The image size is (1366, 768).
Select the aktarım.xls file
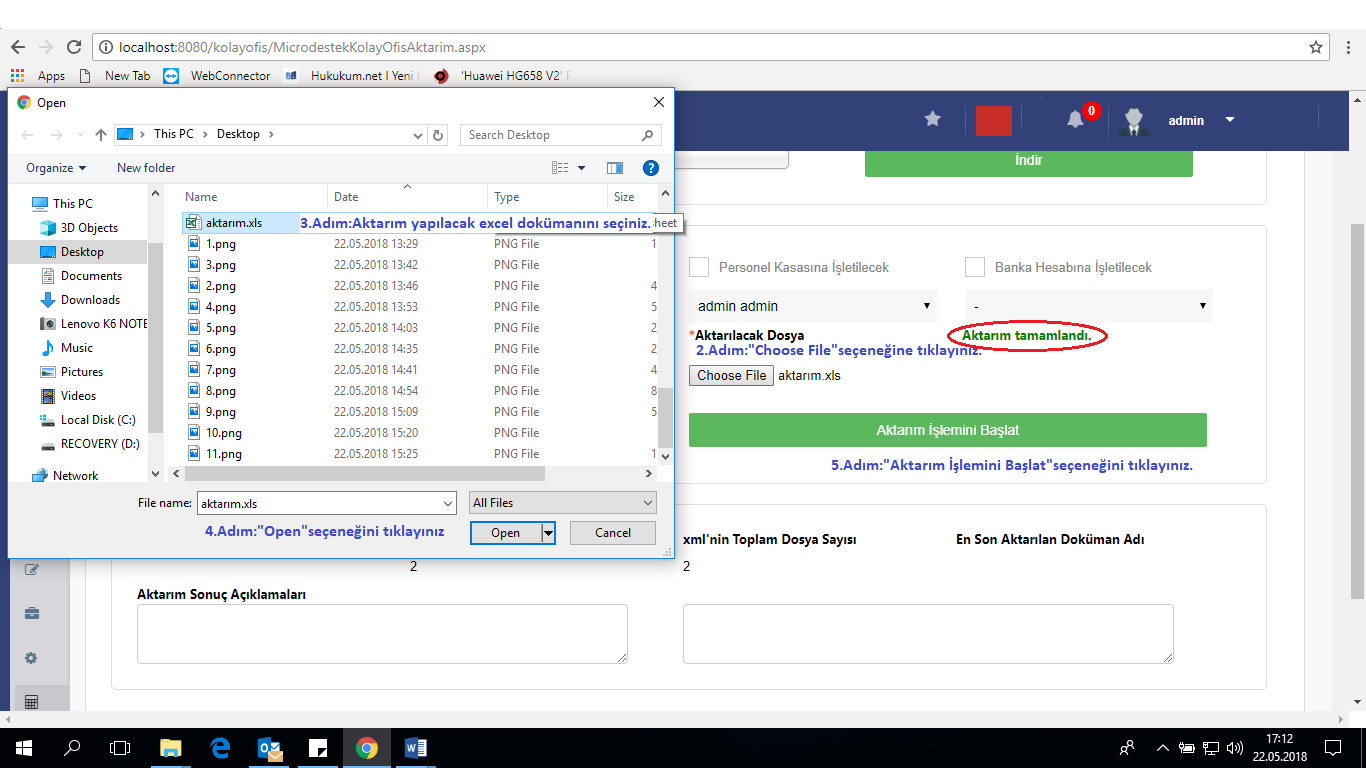(233, 223)
